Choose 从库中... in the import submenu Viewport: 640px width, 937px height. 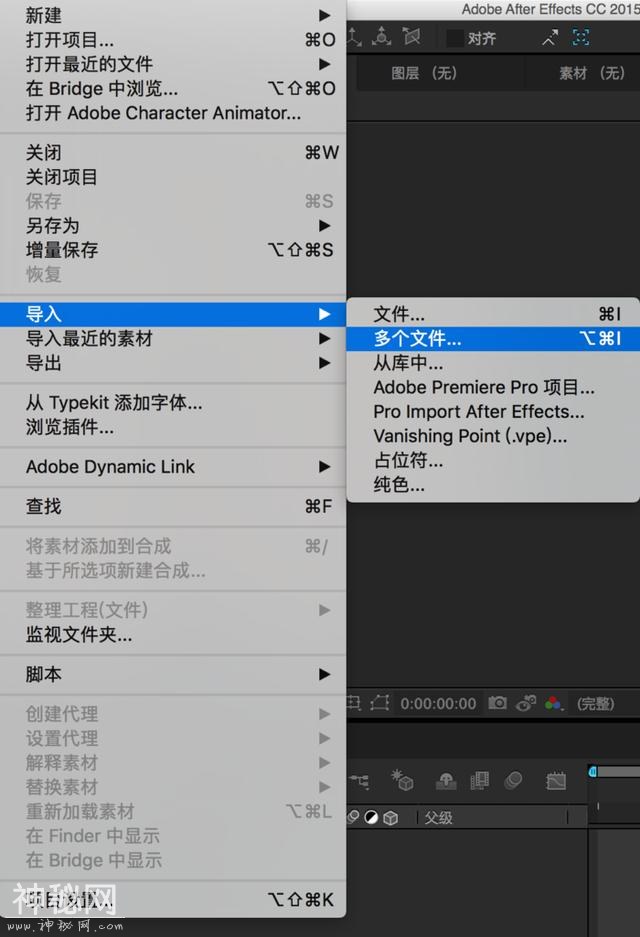494,363
